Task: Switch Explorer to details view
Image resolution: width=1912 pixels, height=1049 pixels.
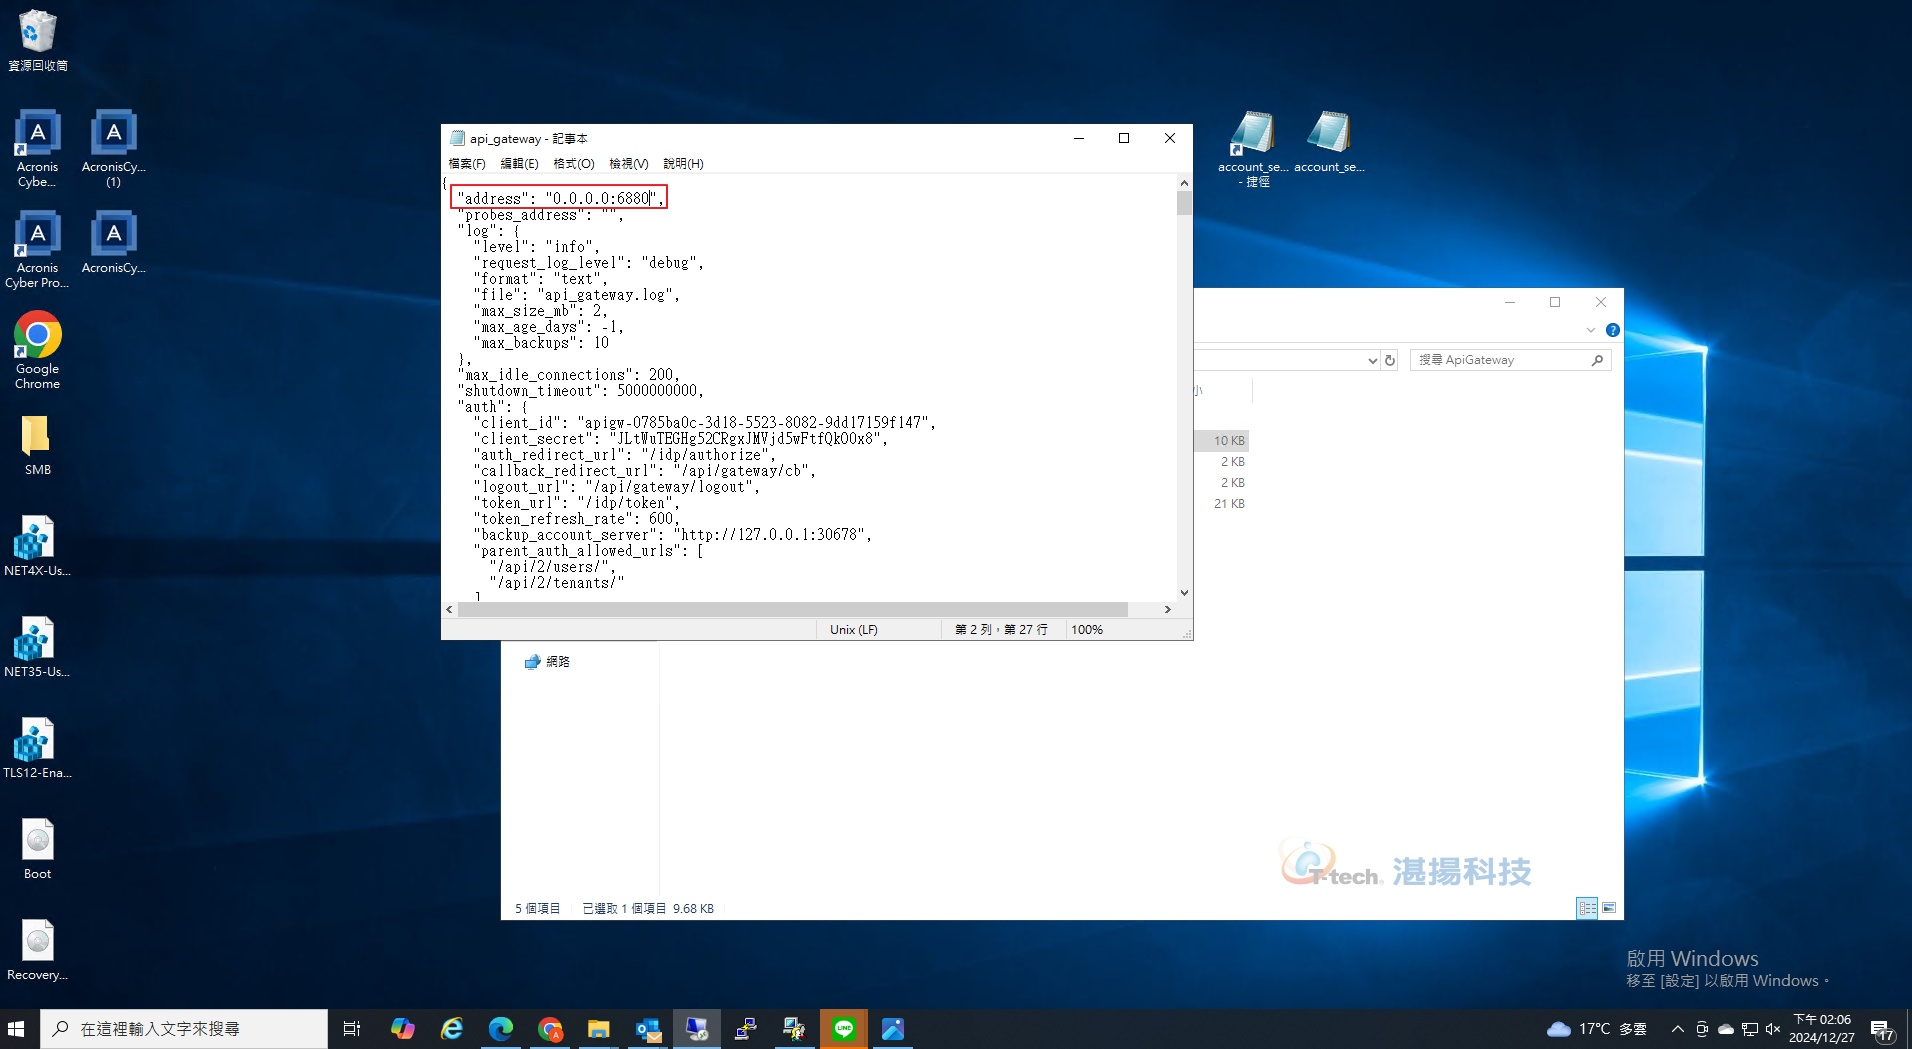Action: [x=1587, y=908]
